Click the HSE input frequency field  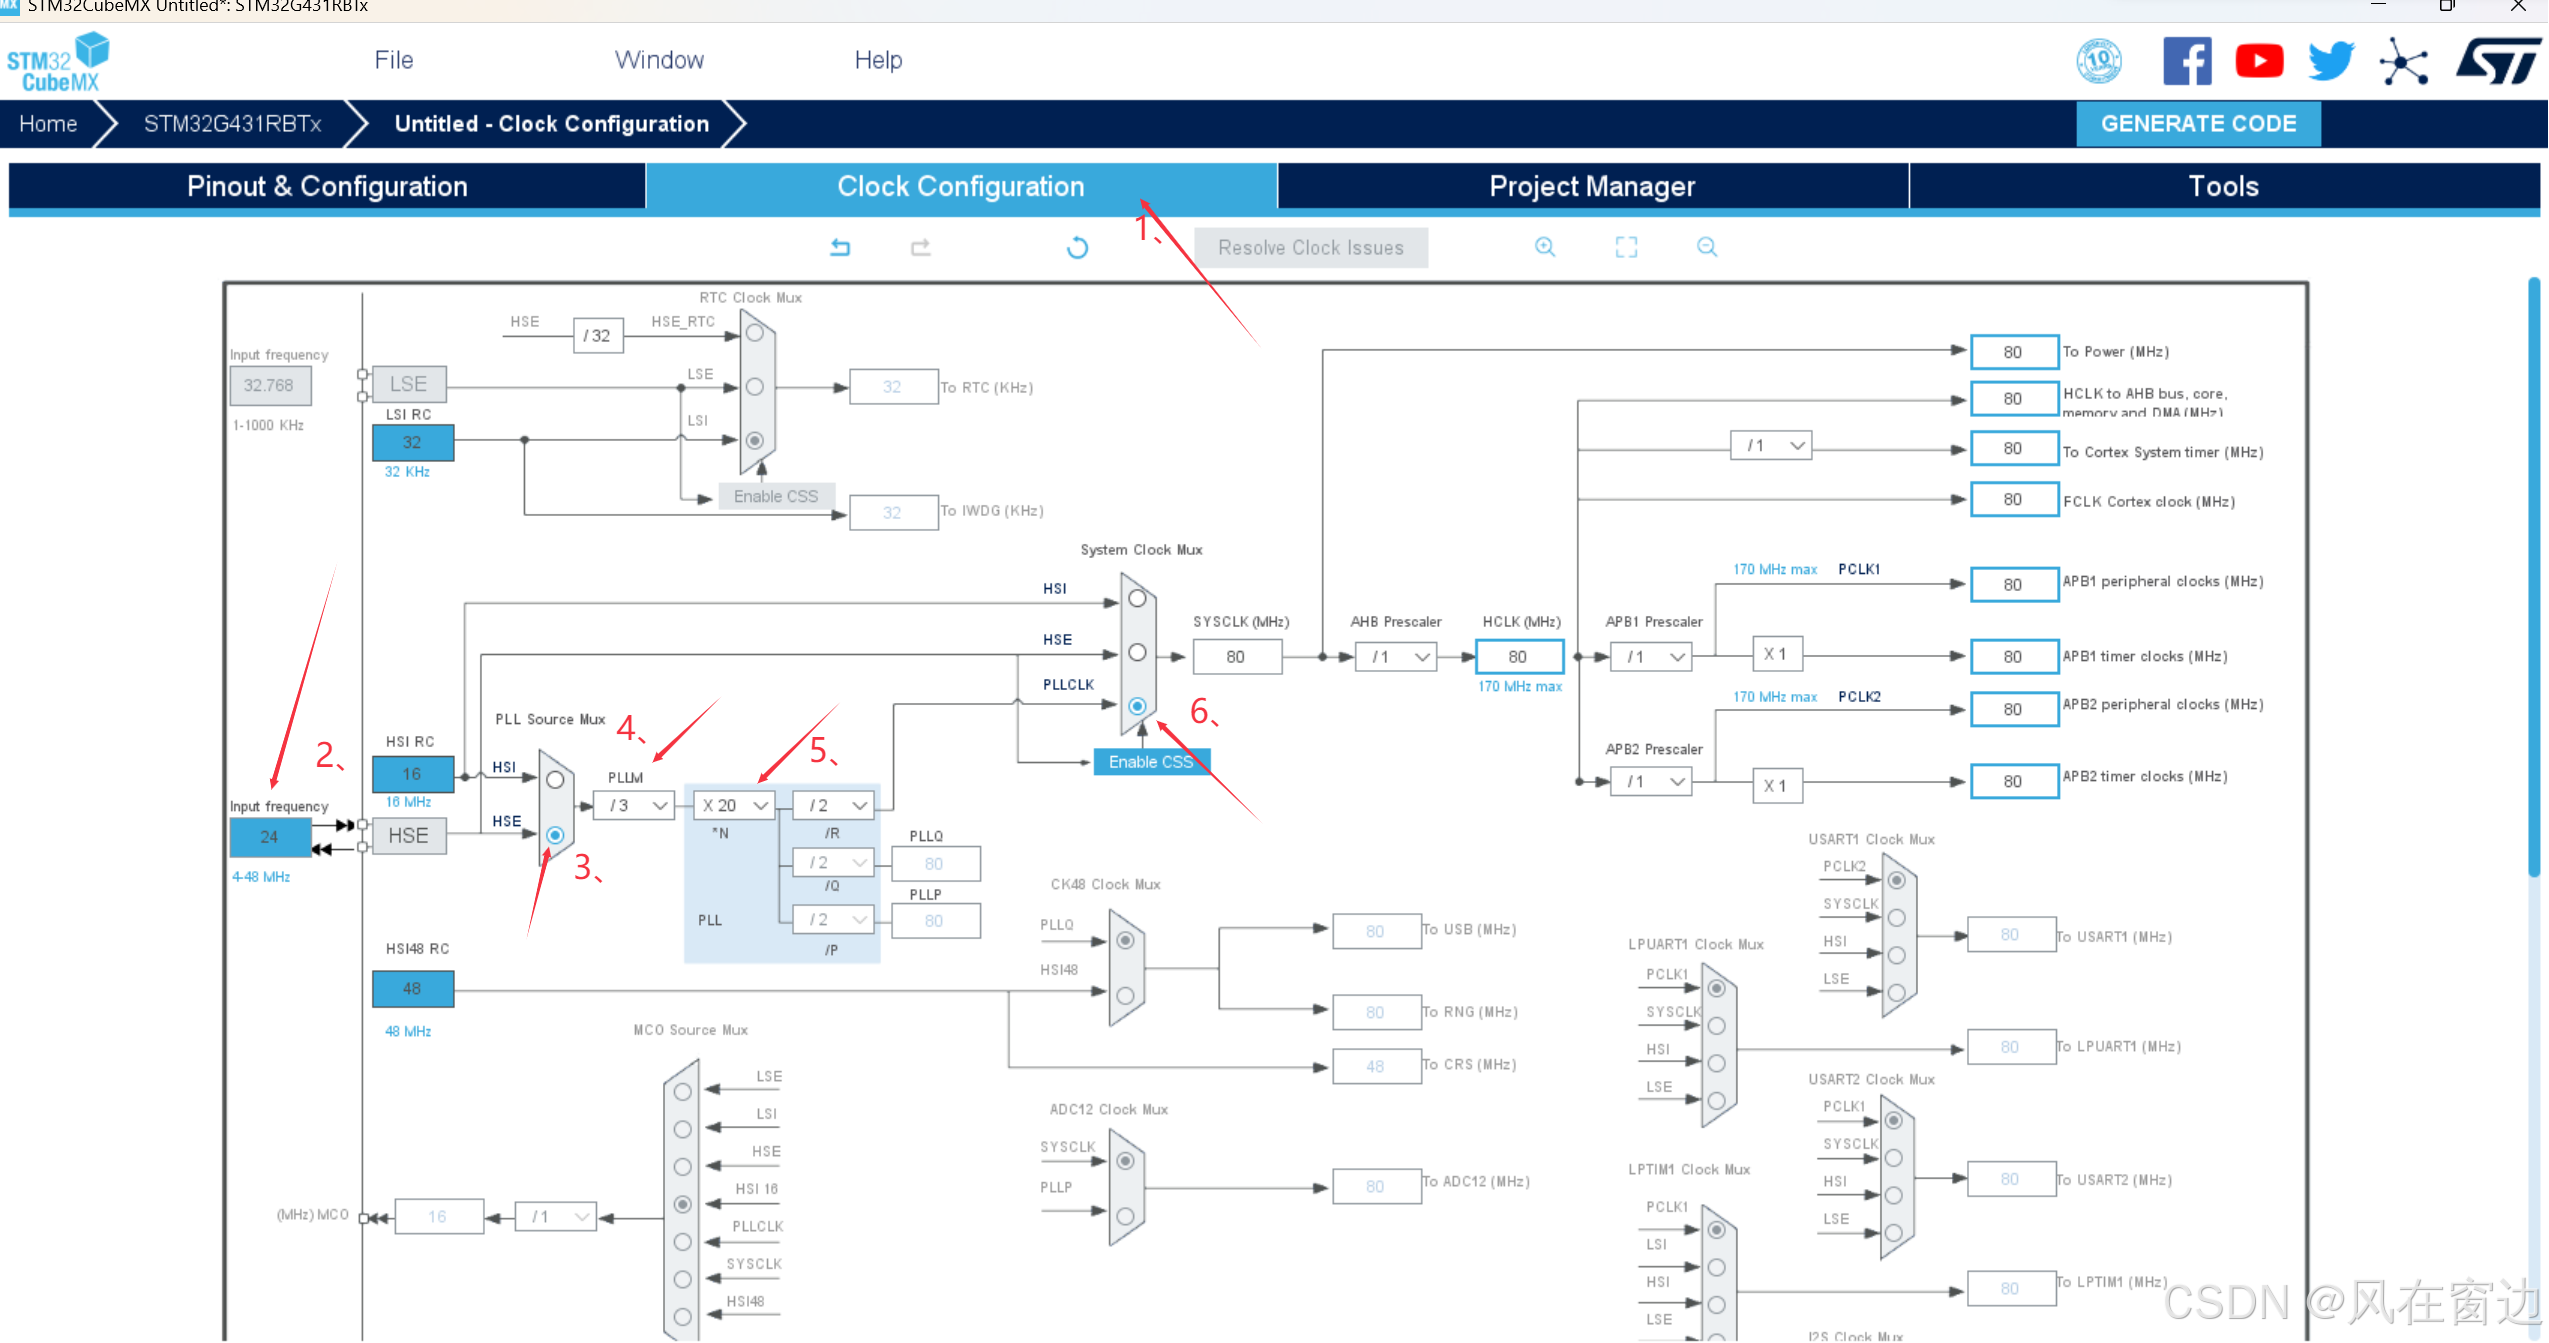(270, 837)
